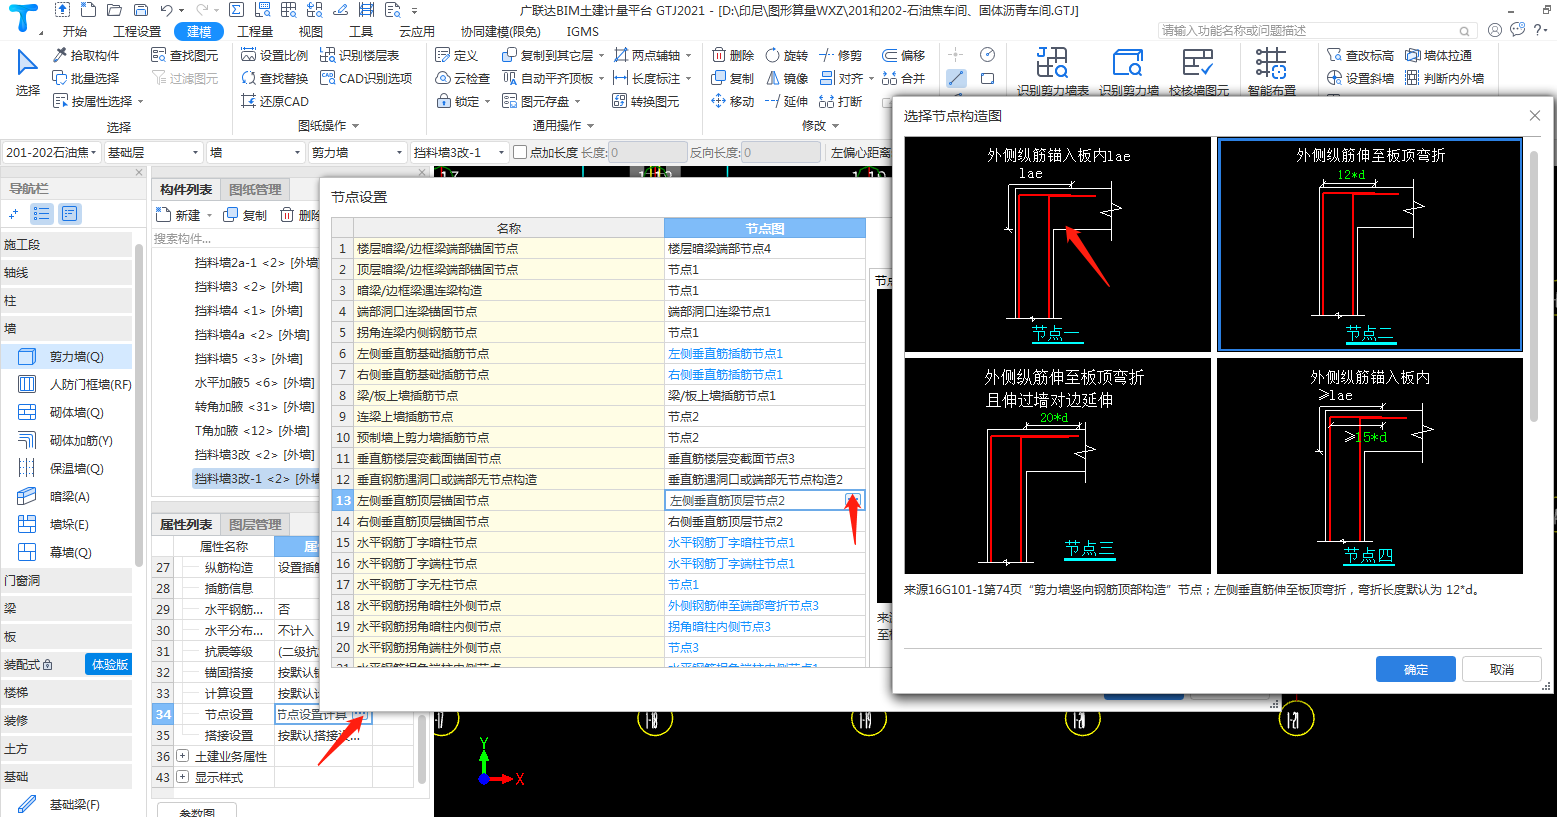This screenshot has height=817, width=1557.
Task: Click 打断 break tool
Action: click(840, 101)
